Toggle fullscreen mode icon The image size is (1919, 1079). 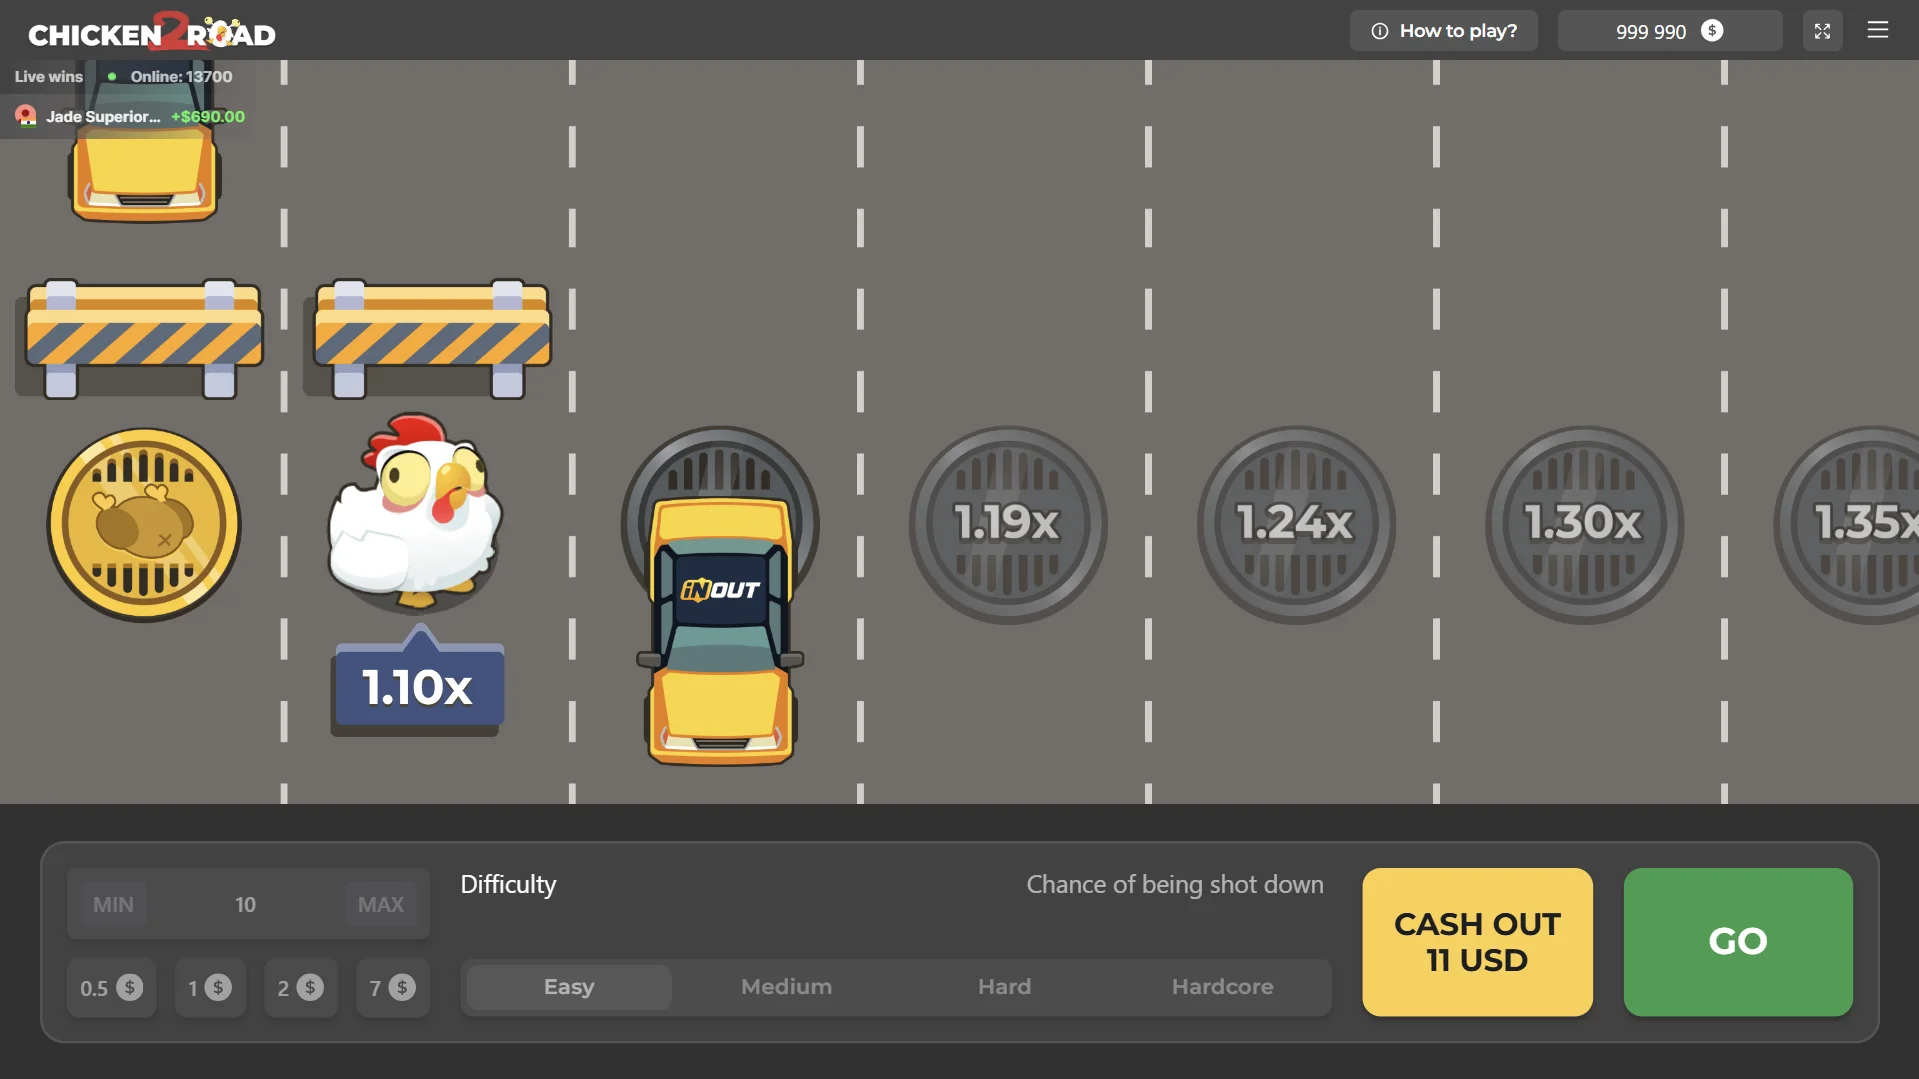1822,31
